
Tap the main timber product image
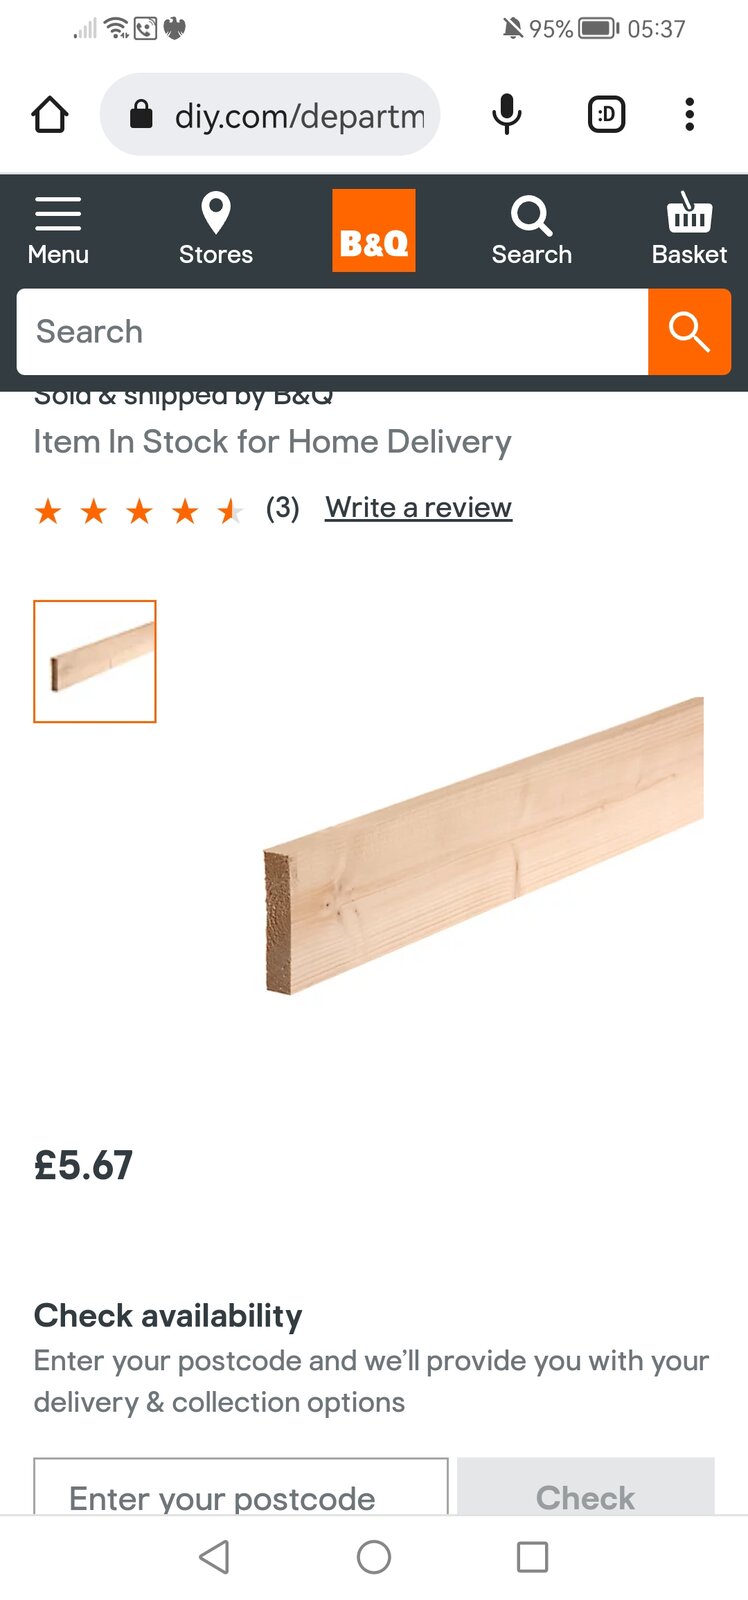[x=483, y=845]
